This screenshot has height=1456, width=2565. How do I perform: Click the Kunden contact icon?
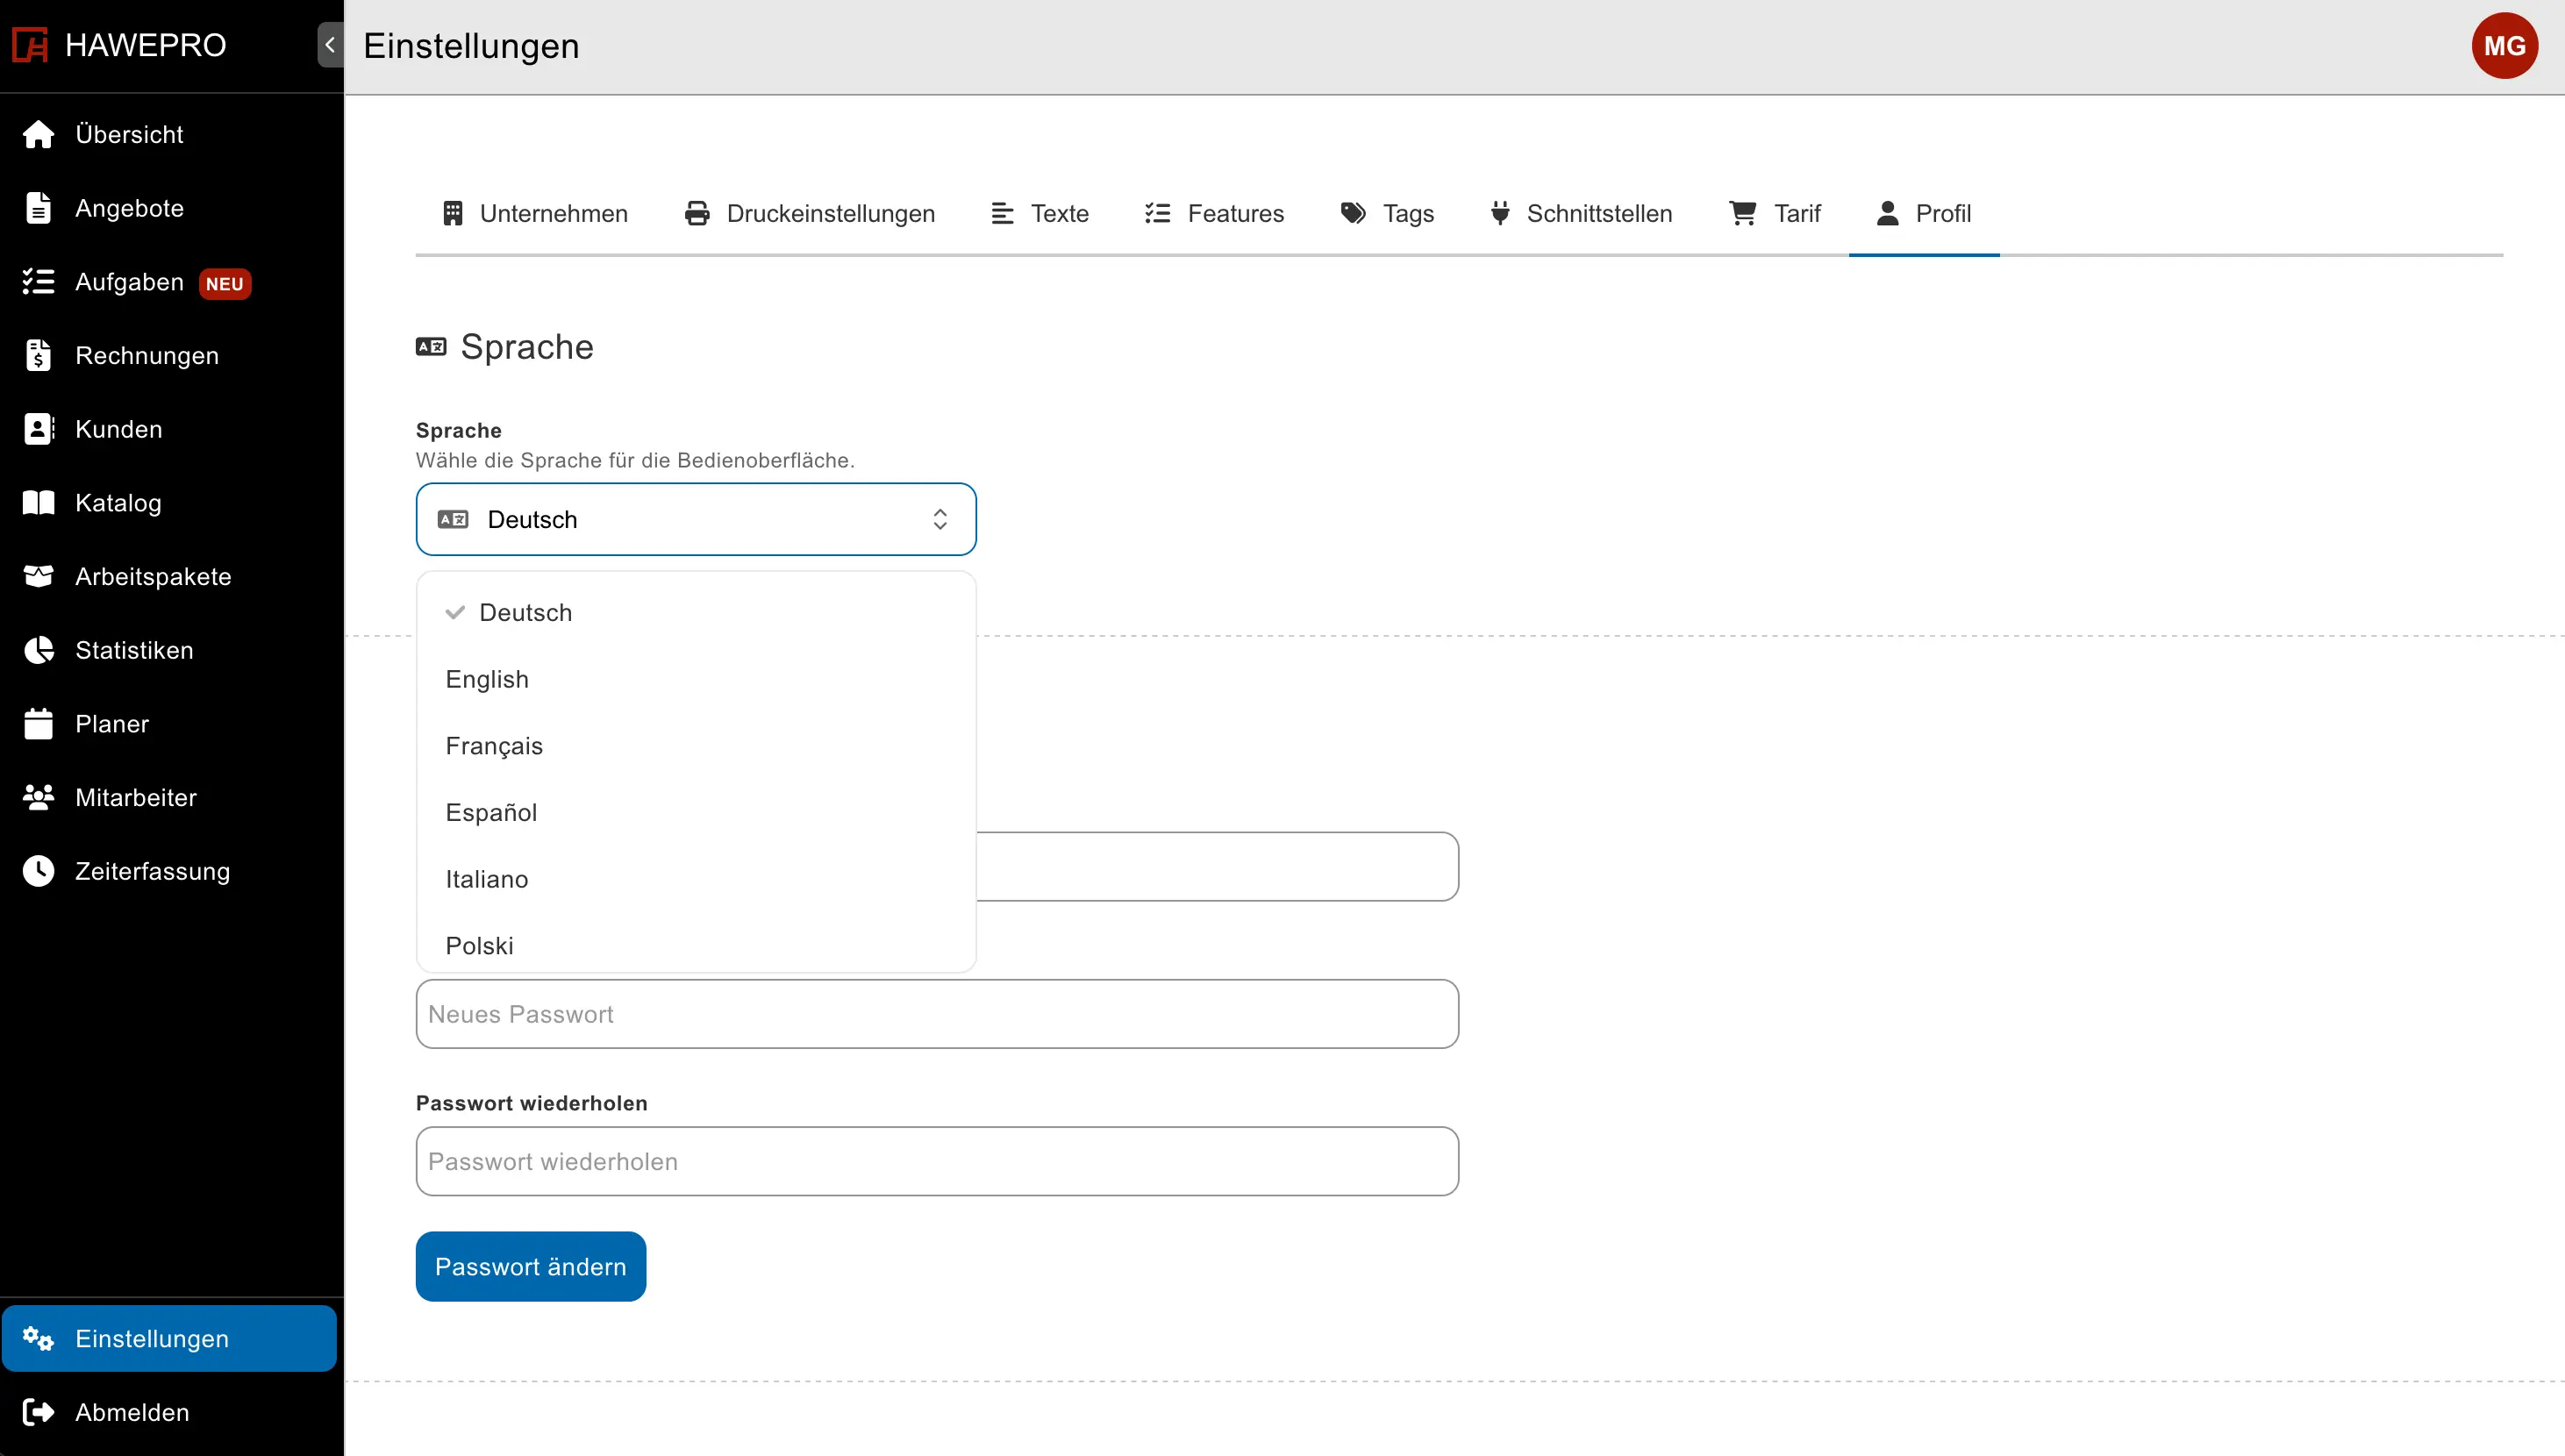pyautogui.click(x=38, y=429)
